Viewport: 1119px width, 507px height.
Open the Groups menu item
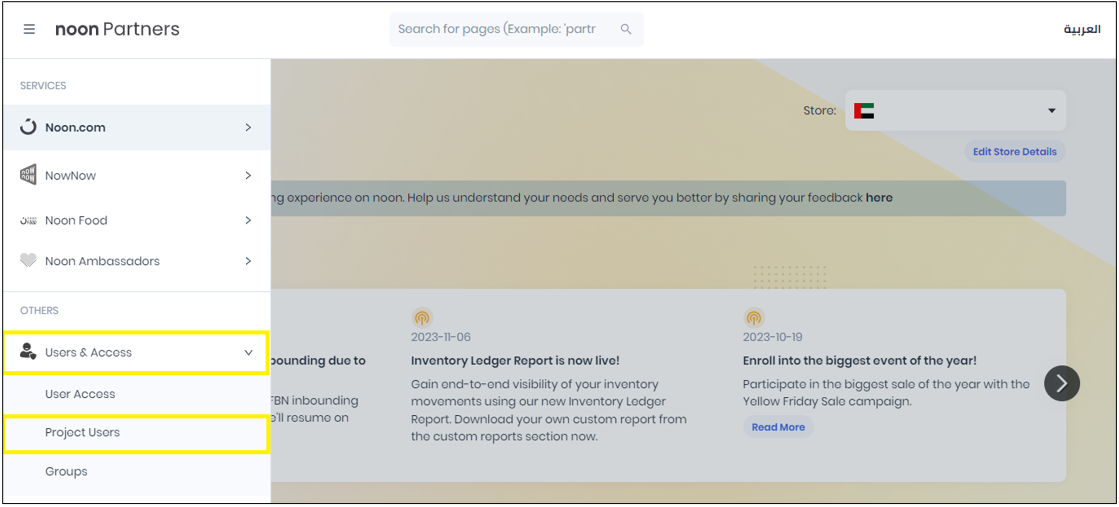point(66,471)
